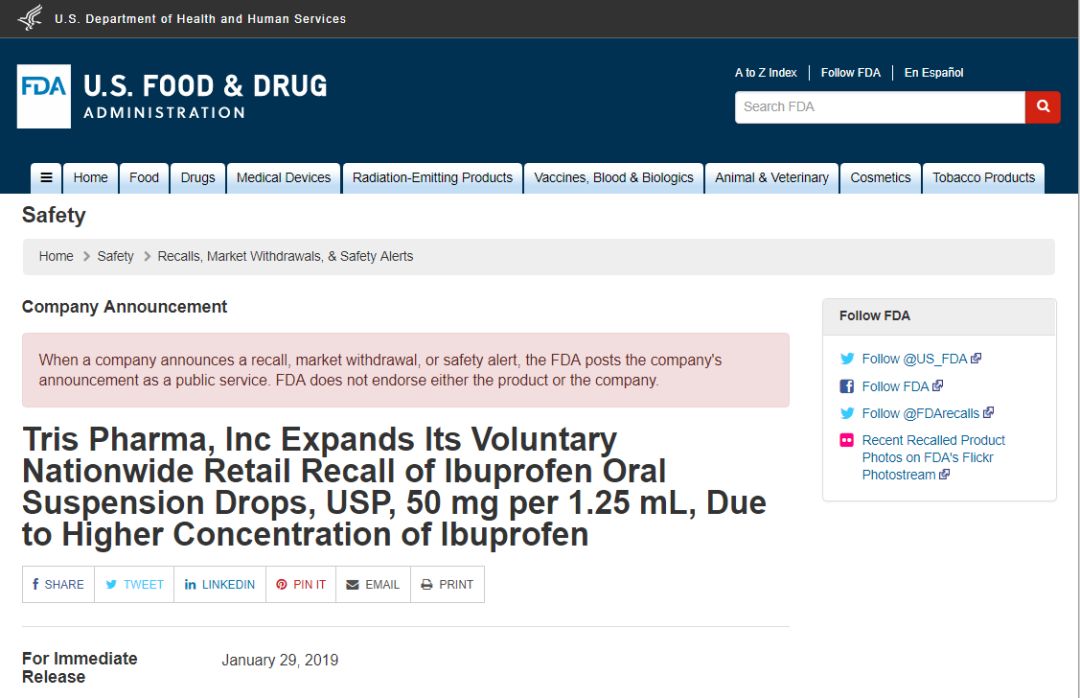Click the Follow FDA sidebar panel heading
The image size is (1080, 698).
874,316
